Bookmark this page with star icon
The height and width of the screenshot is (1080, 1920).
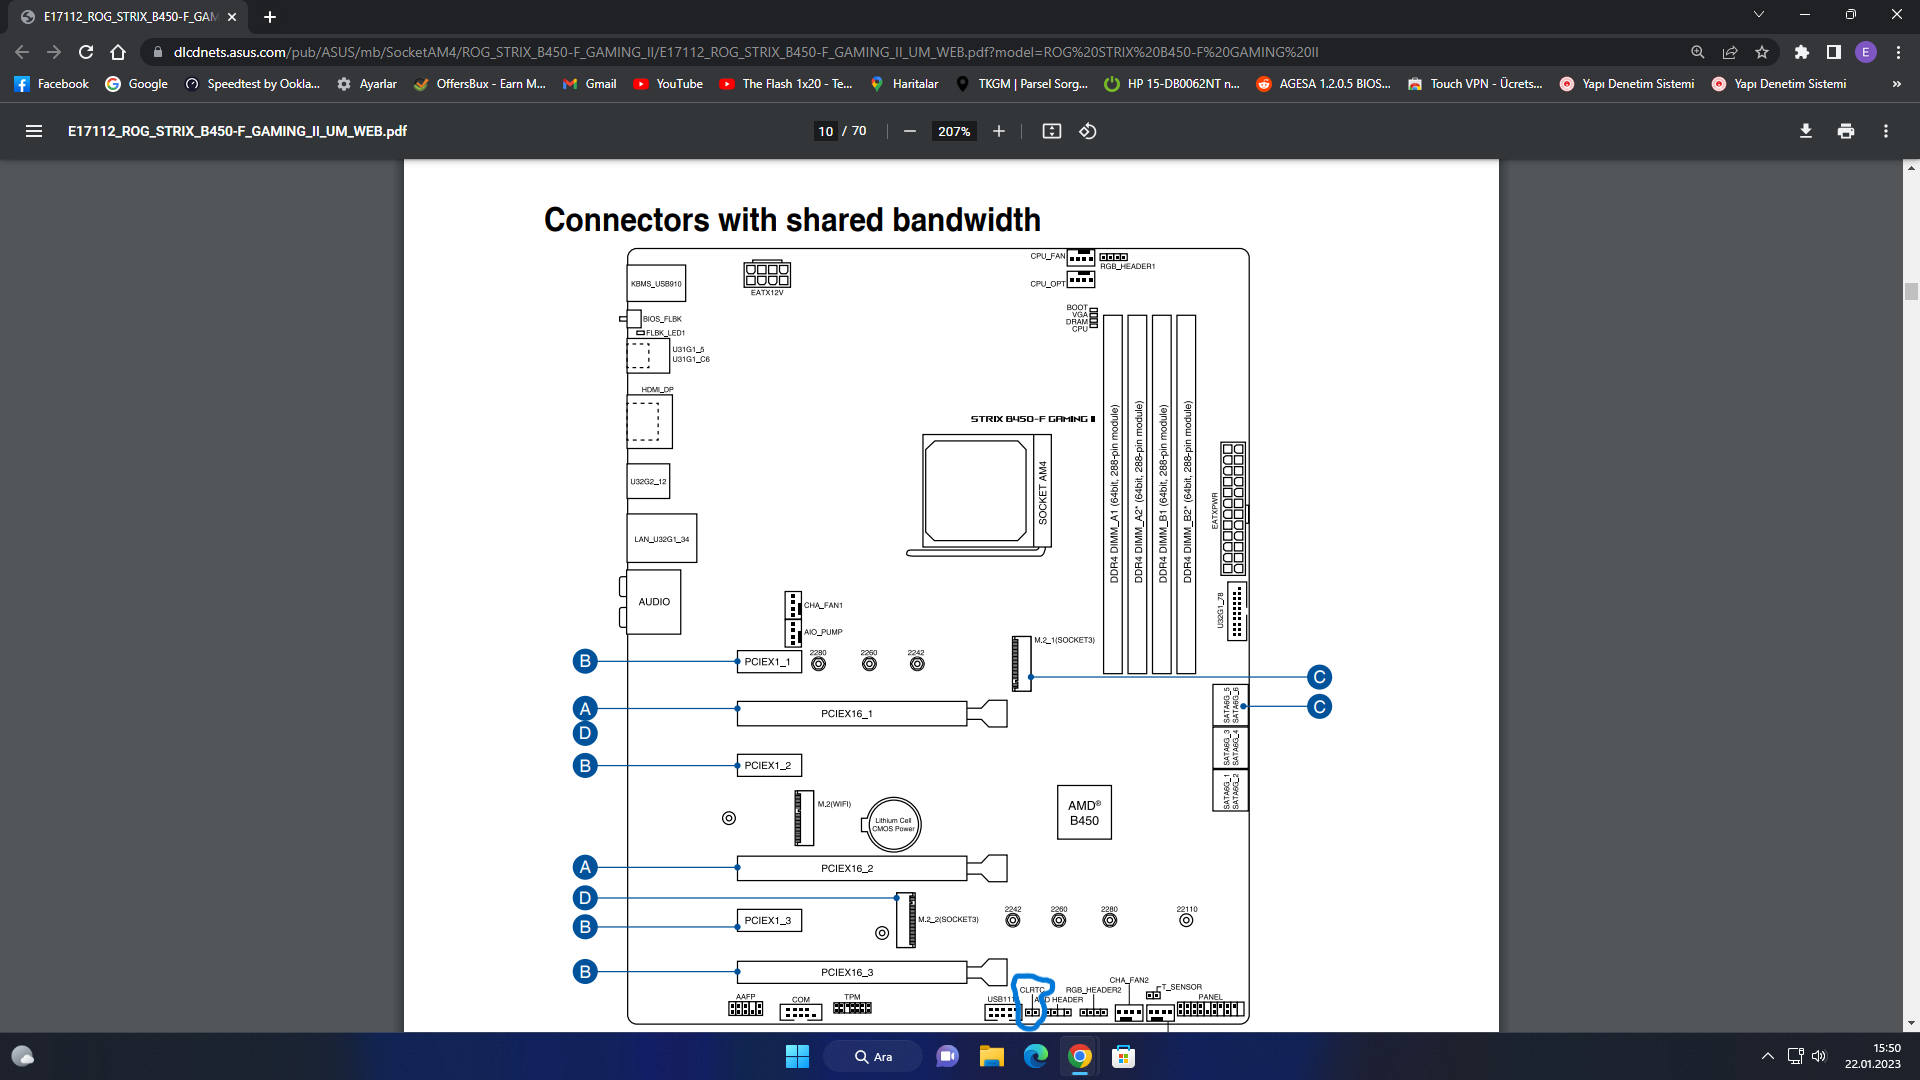1762,52
